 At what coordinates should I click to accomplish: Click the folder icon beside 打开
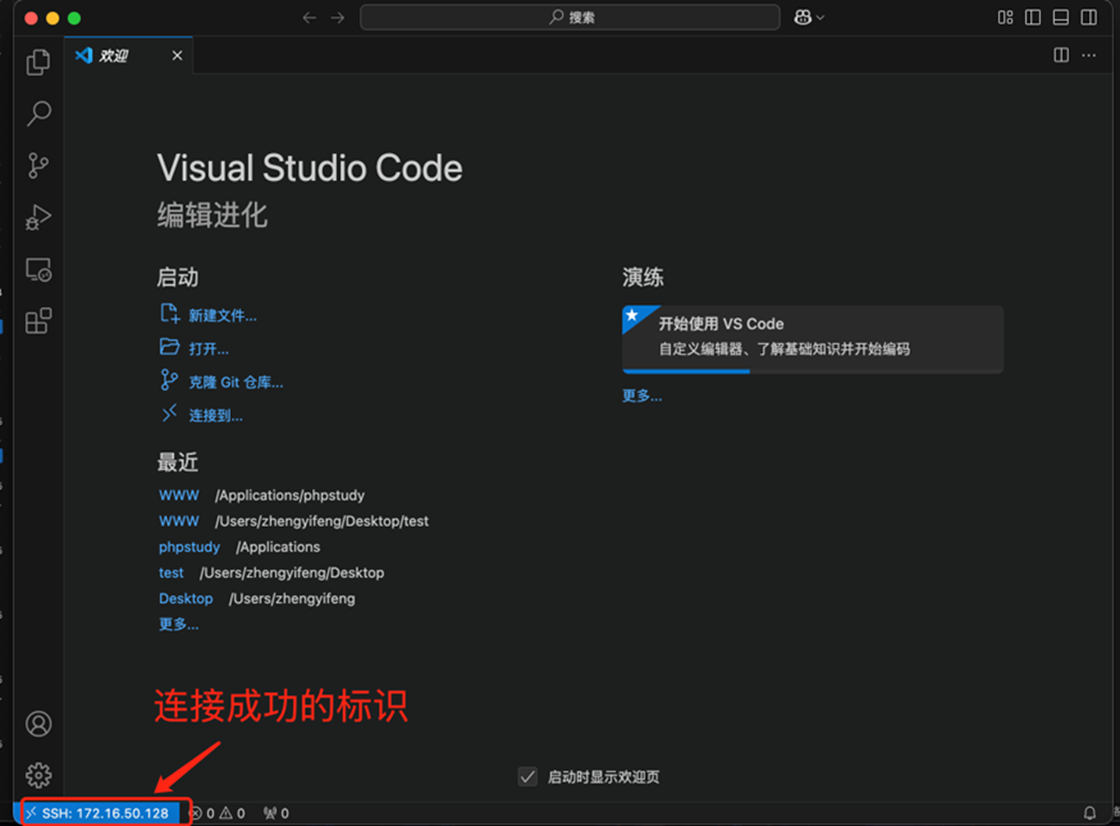pos(170,347)
